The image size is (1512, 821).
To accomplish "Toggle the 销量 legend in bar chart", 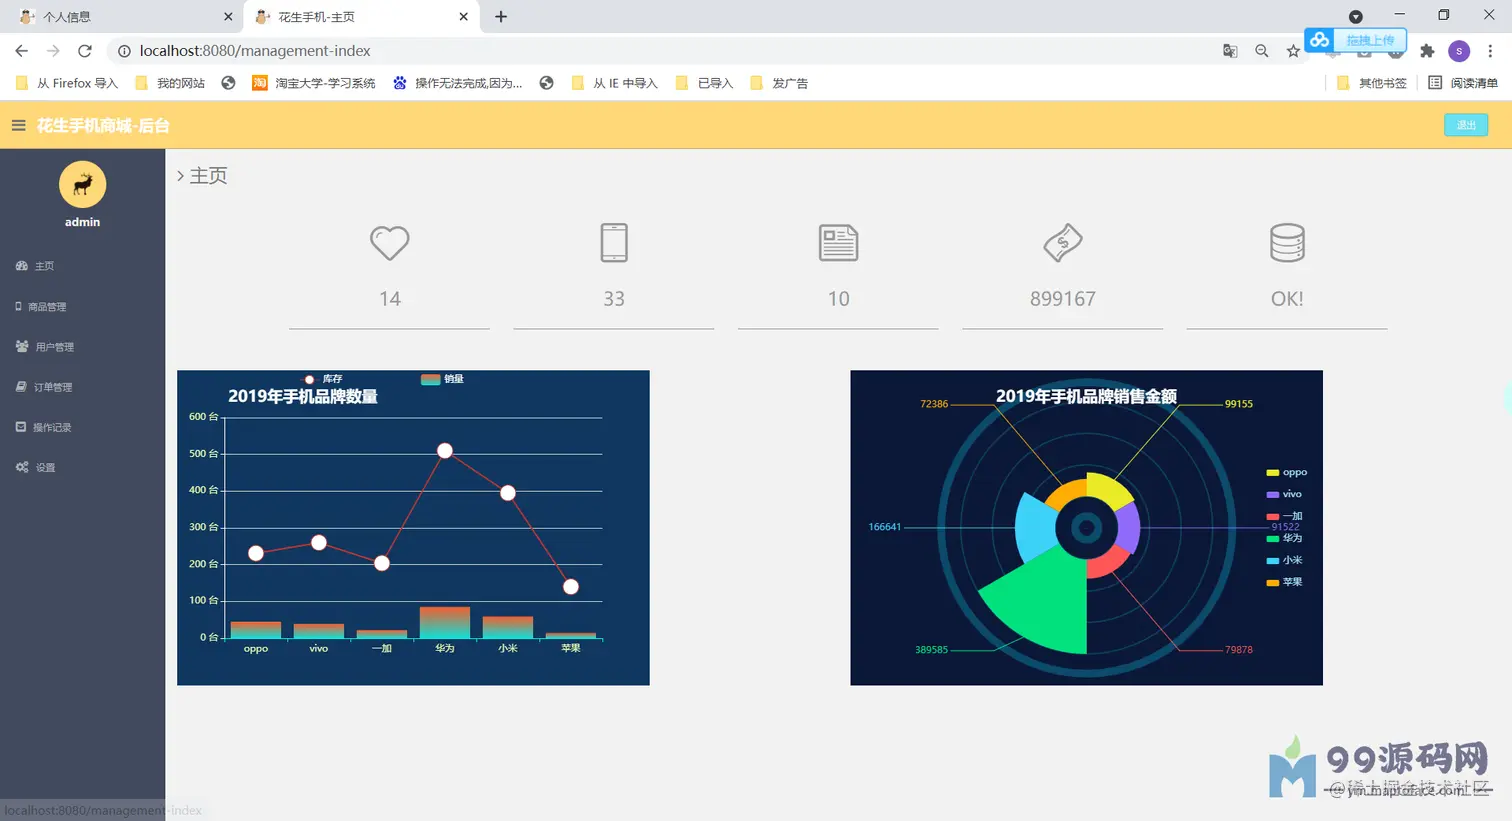I will (x=442, y=379).
